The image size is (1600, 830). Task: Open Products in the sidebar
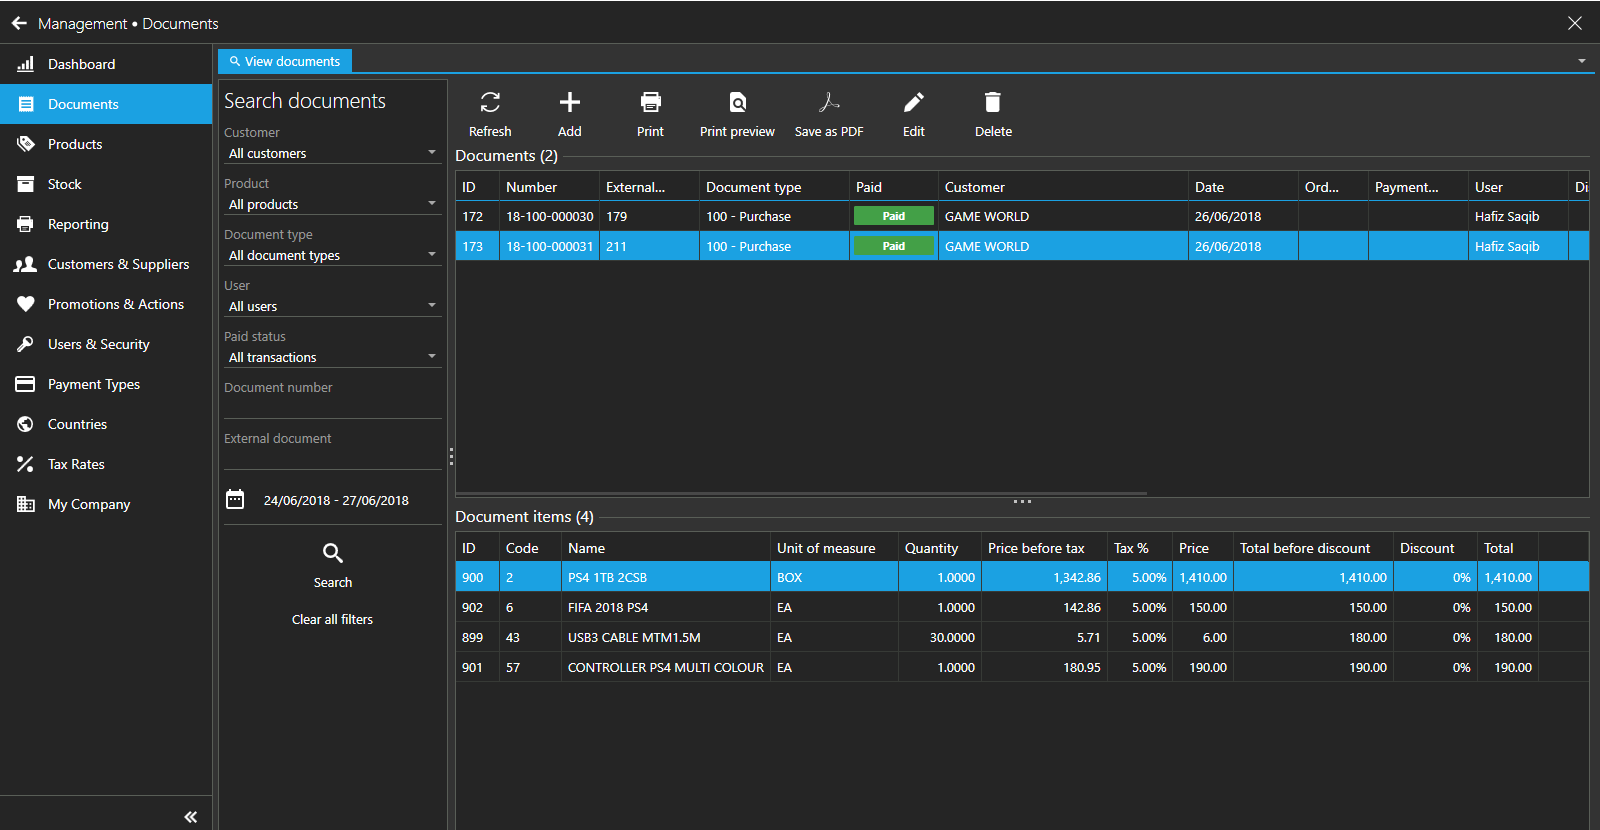point(75,144)
